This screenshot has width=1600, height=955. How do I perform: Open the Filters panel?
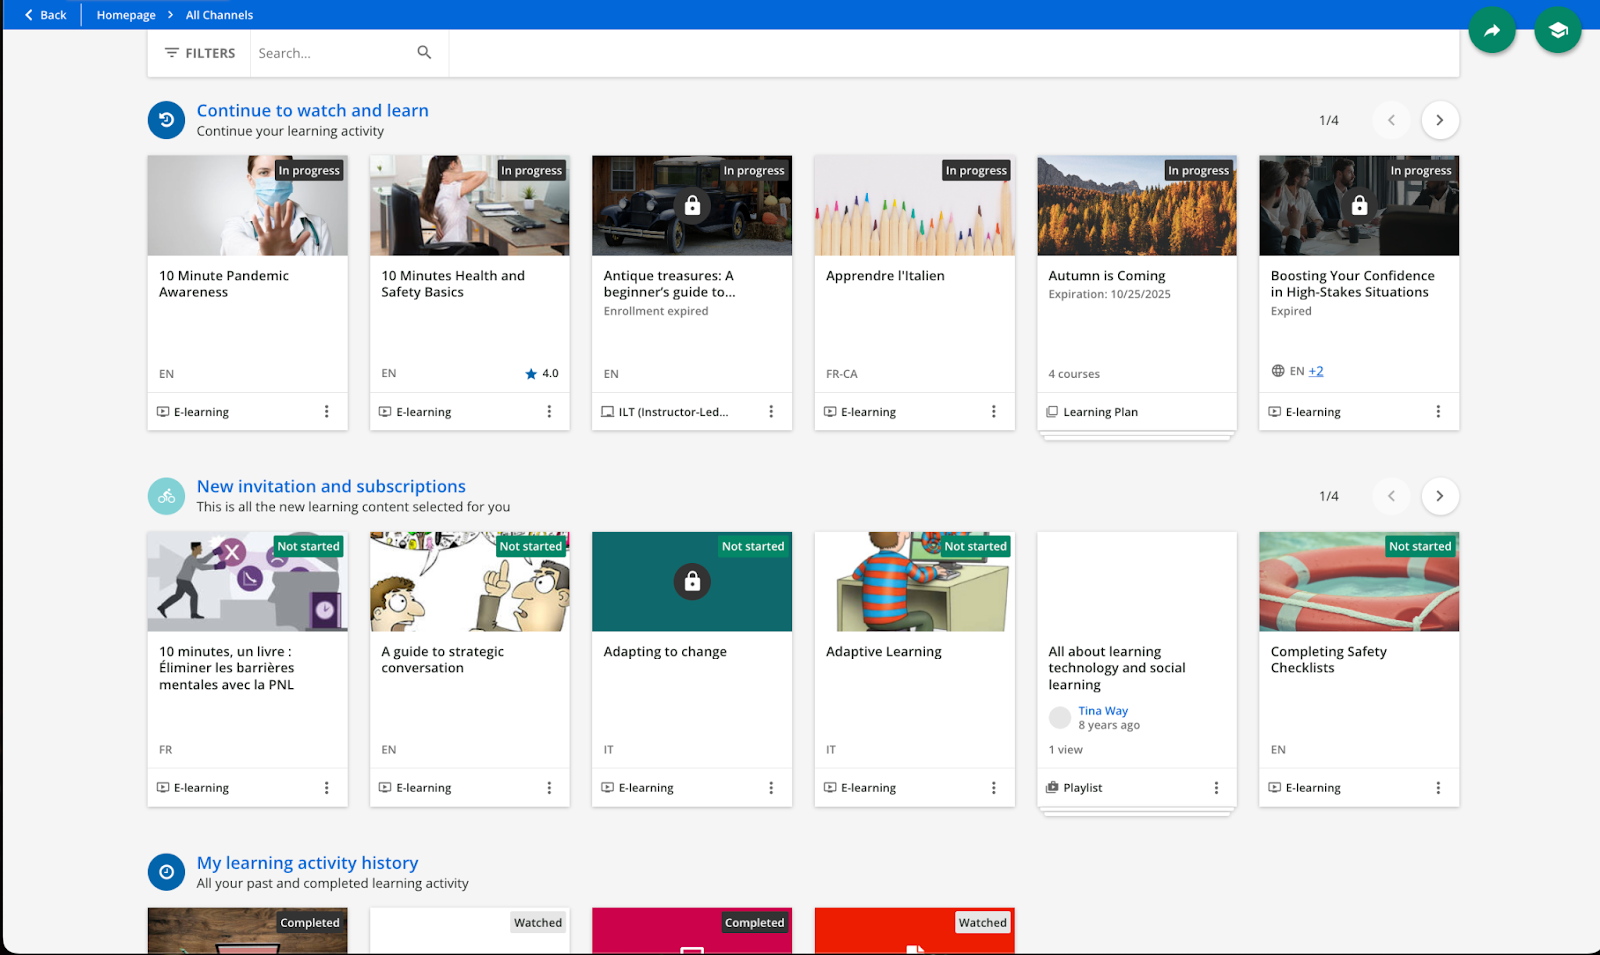[x=200, y=53]
